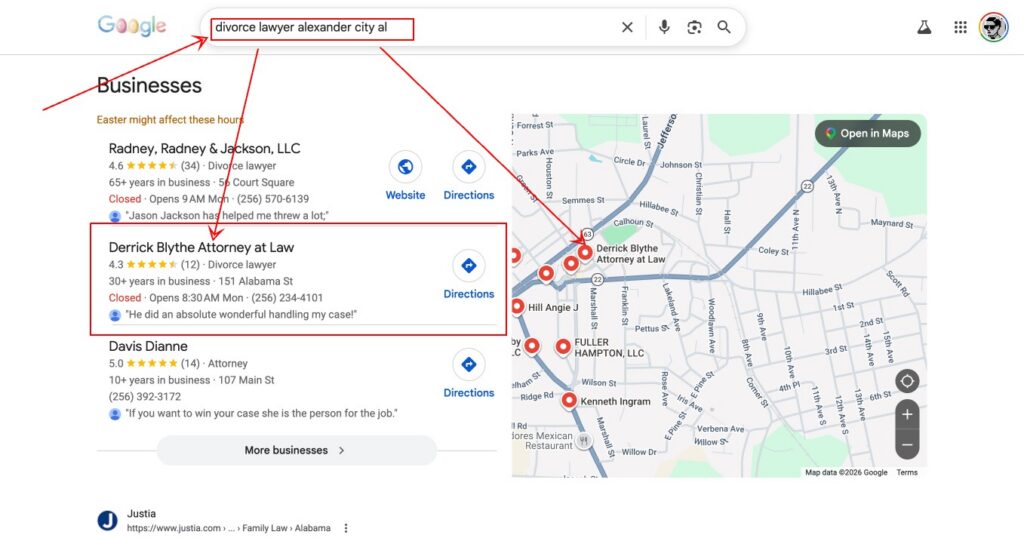
Task: Zoom in on the map
Action: (x=907, y=414)
